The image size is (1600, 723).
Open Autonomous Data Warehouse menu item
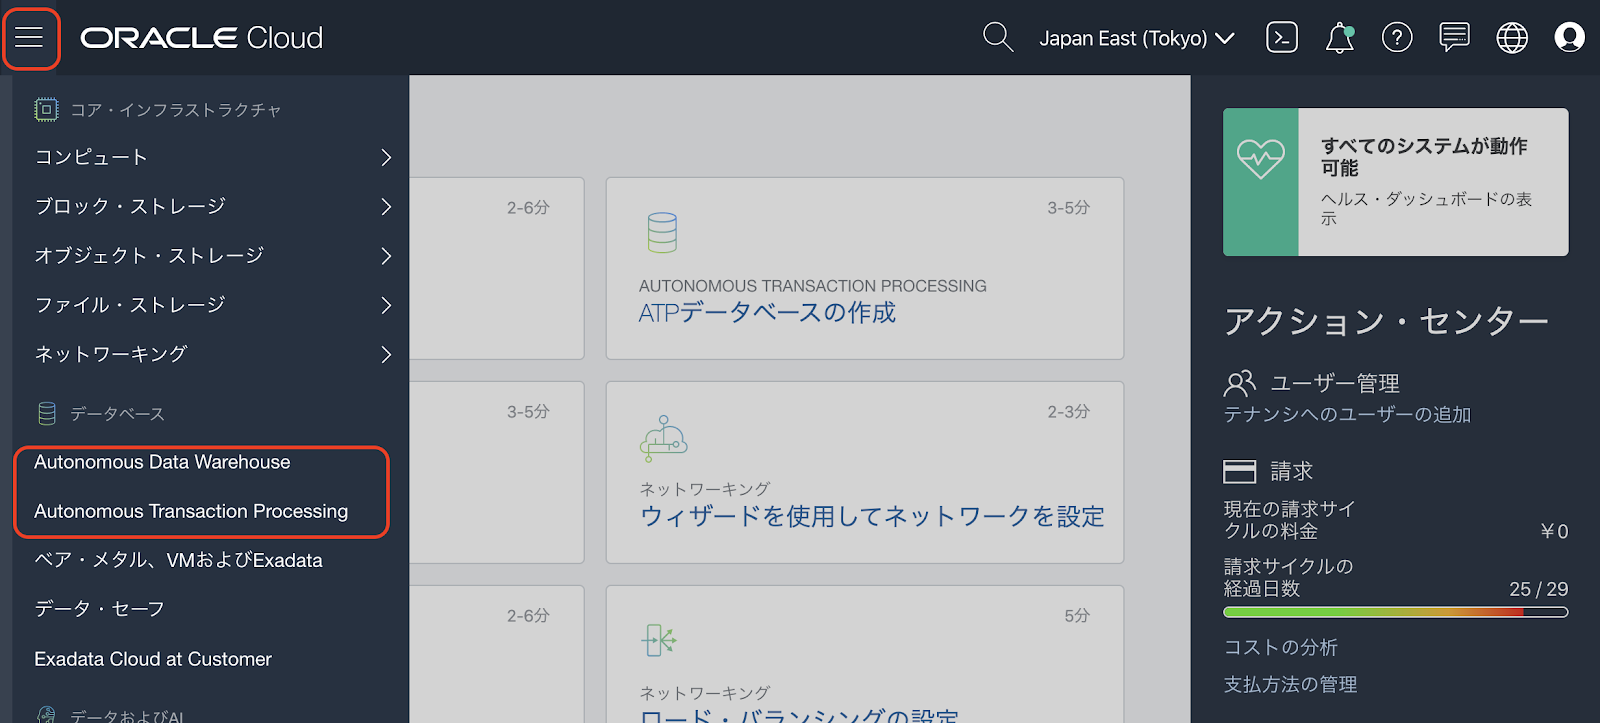pyautogui.click(x=162, y=462)
